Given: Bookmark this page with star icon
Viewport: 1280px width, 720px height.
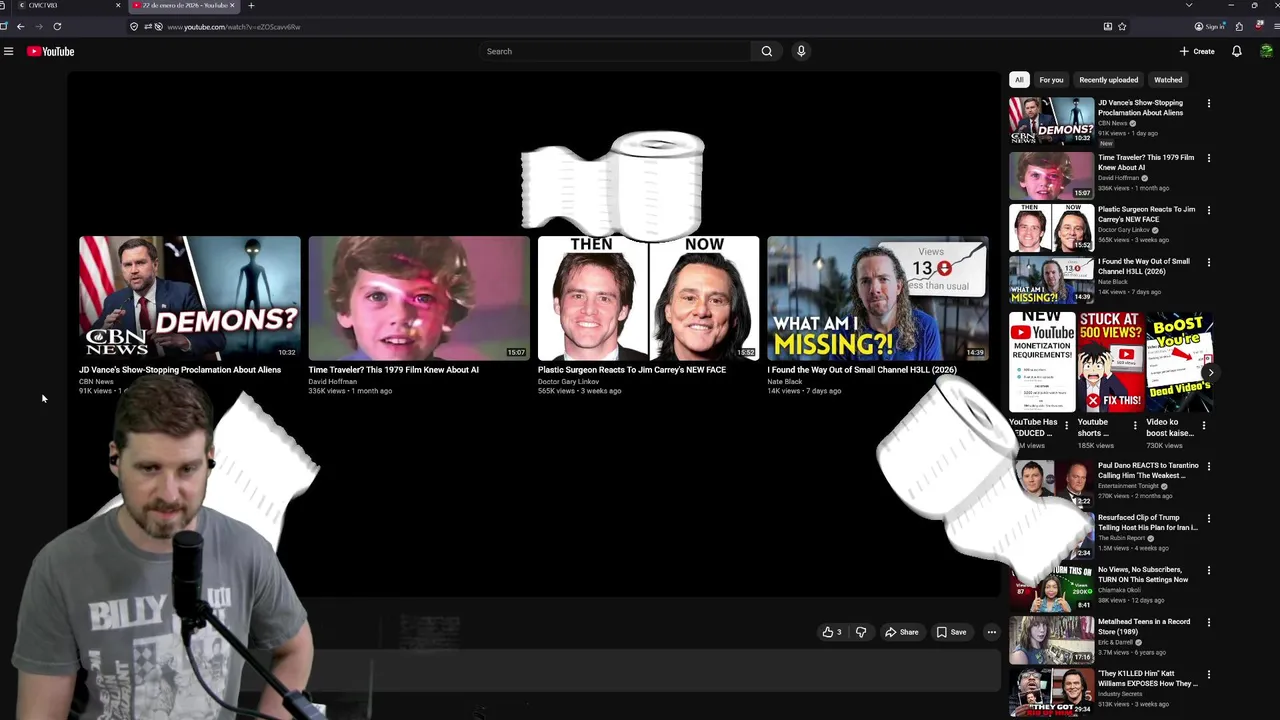Looking at the screenshot, I should [x=1122, y=27].
